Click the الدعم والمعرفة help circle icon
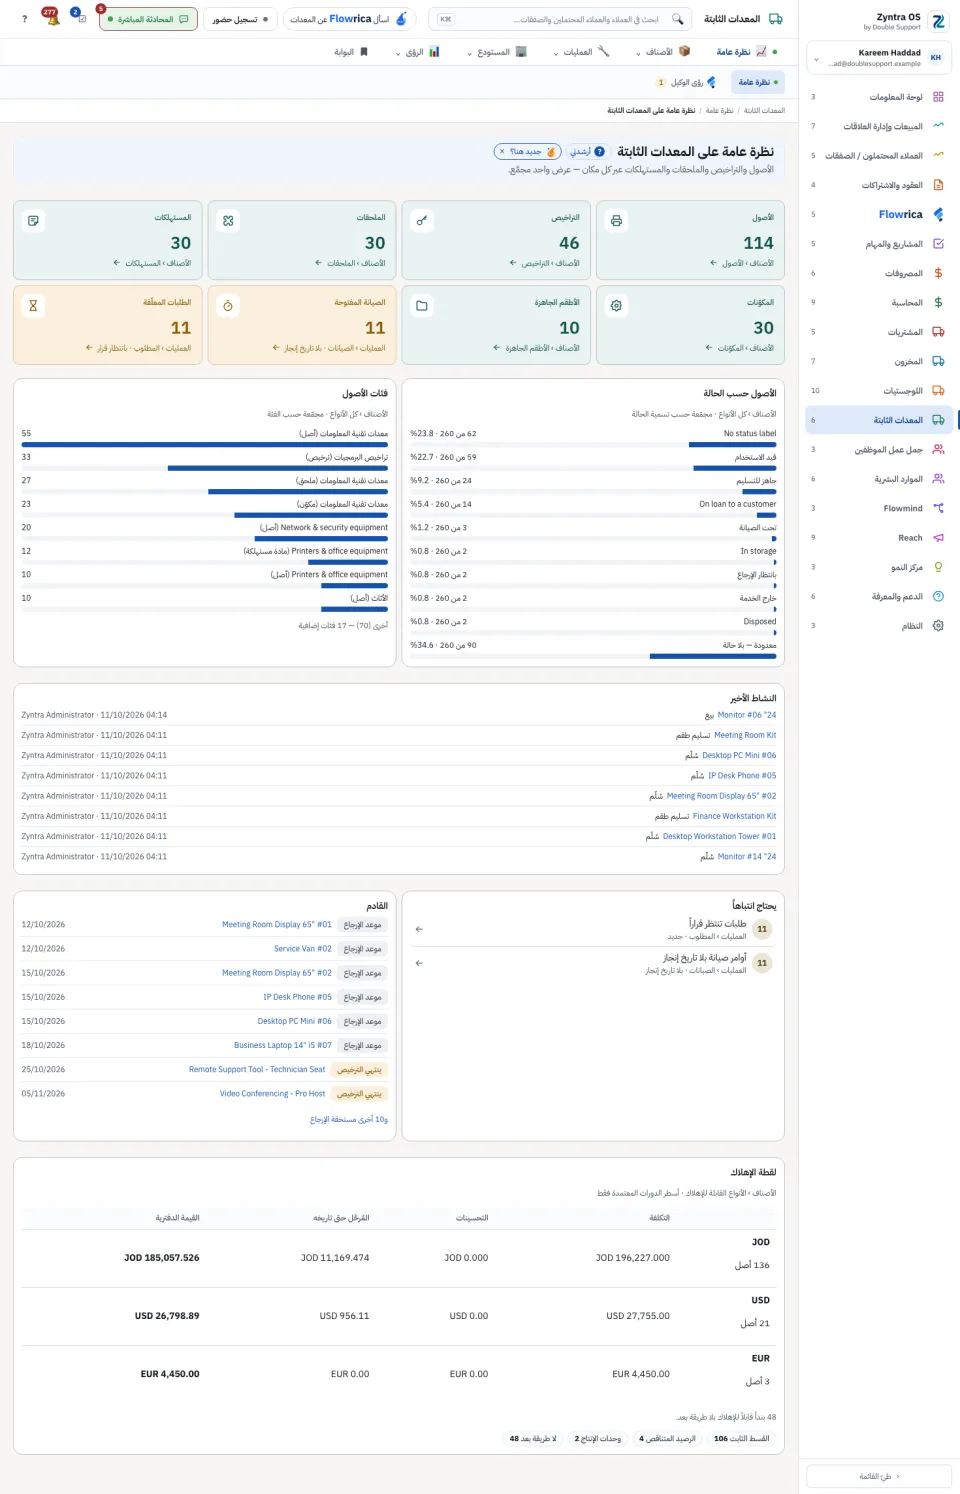Viewport: 960px width, 1494px height. coord(938,596)
